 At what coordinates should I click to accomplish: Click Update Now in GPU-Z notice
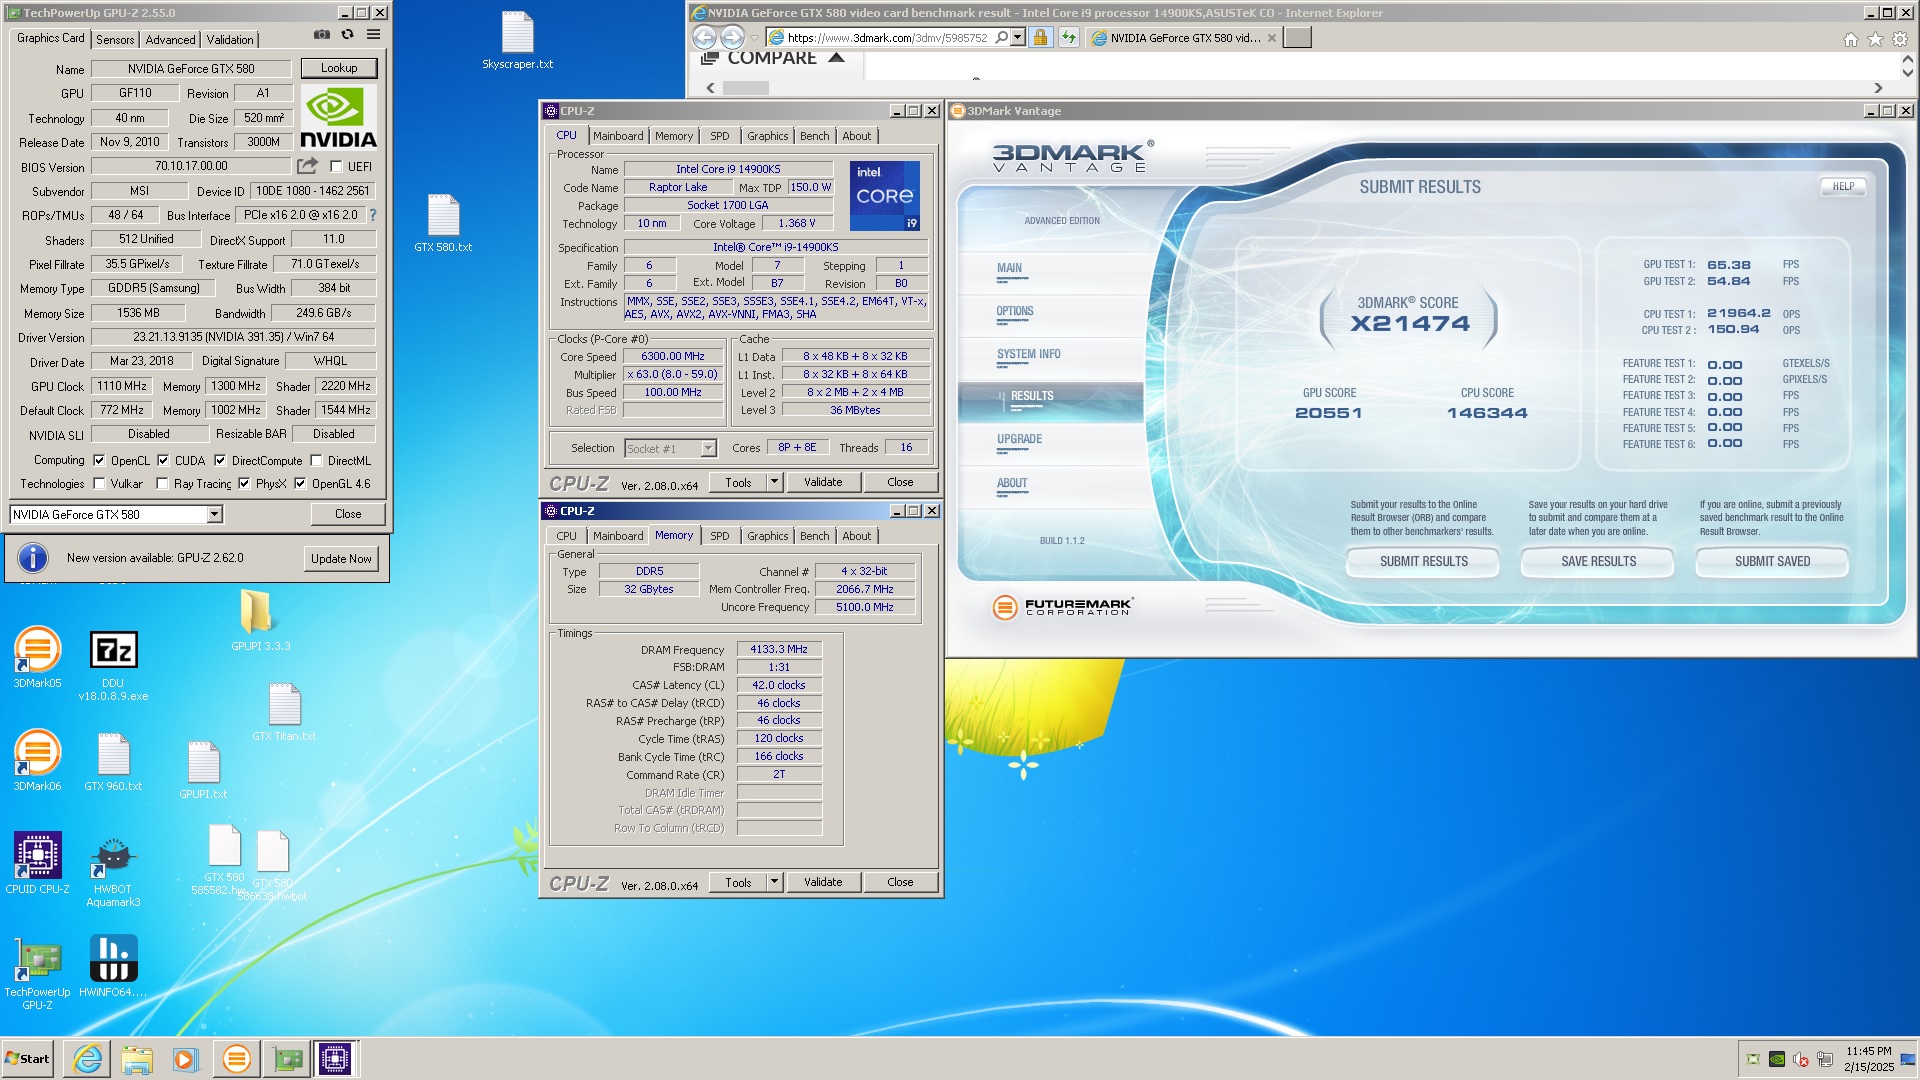coord(341,559)
